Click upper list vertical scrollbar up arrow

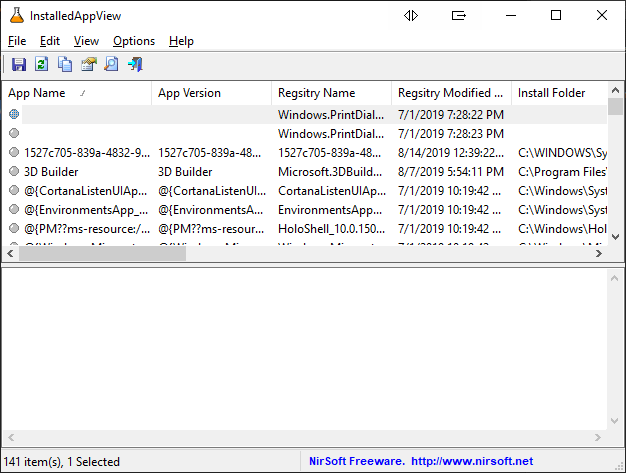[x=615, y=90]
